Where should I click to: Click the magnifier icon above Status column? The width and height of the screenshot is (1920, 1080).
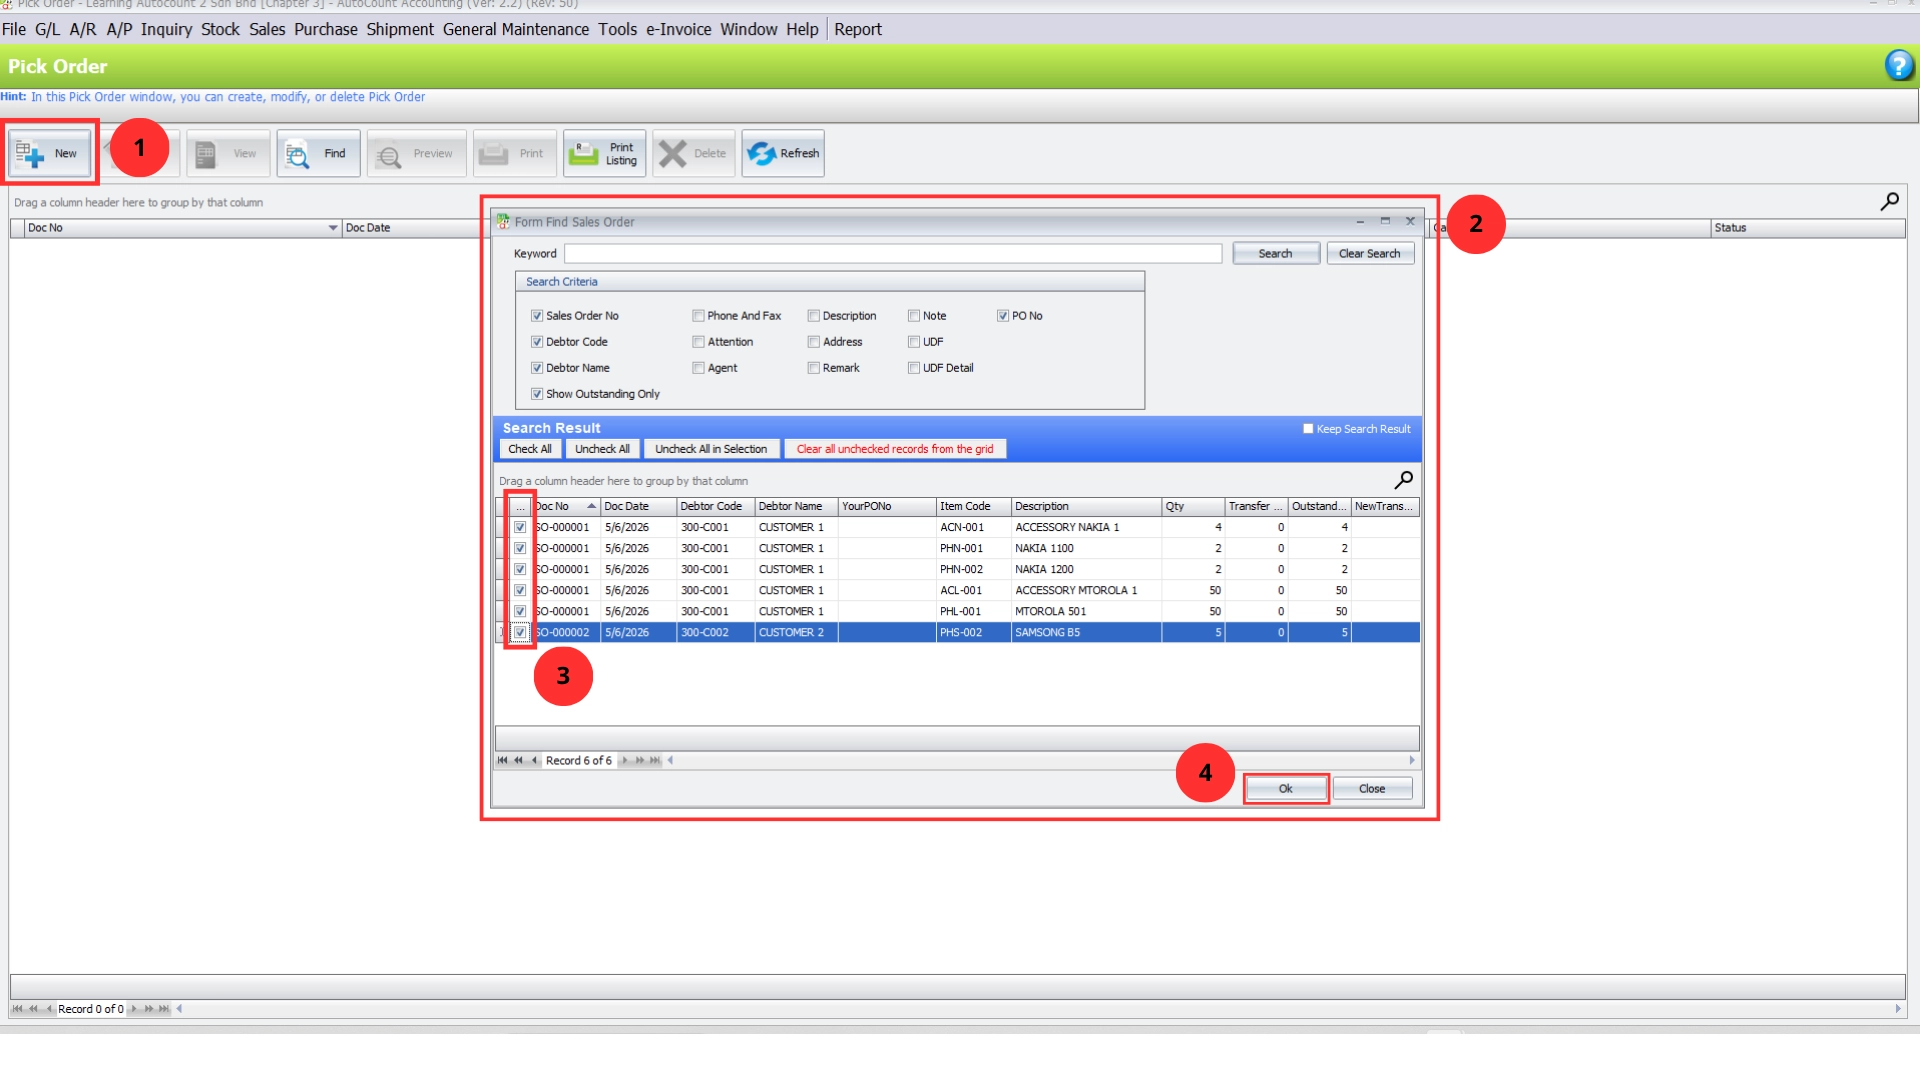tap(1889, 202)
